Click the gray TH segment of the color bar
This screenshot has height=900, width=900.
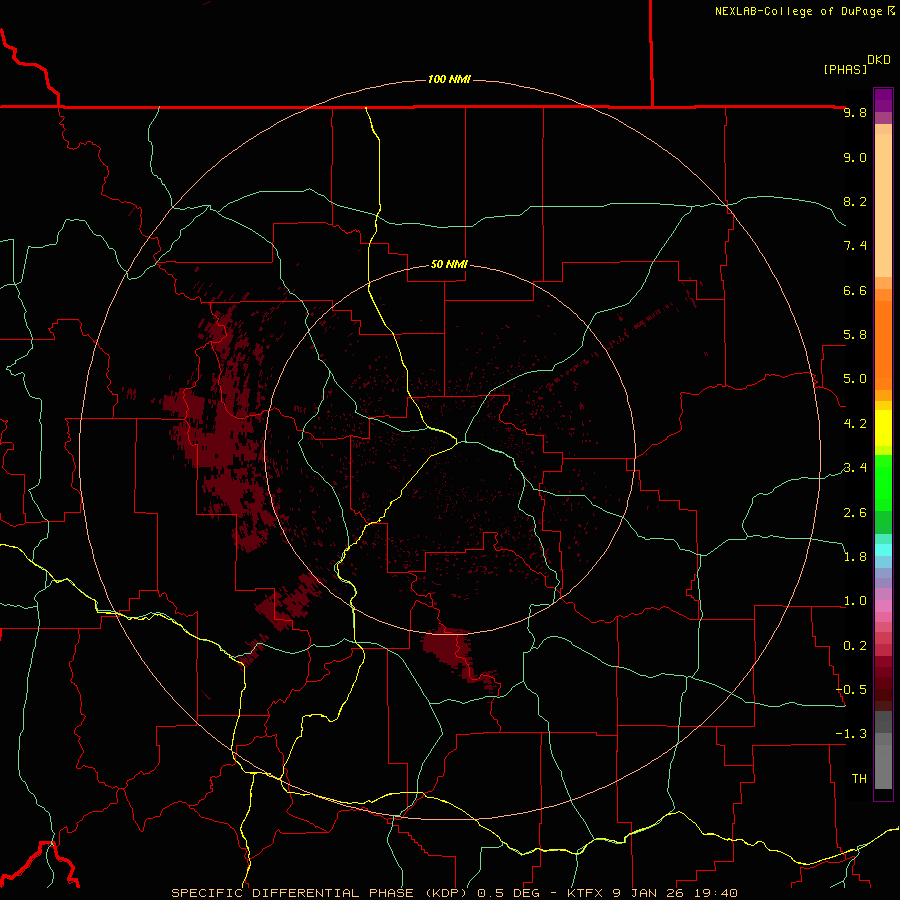[883, 766]
